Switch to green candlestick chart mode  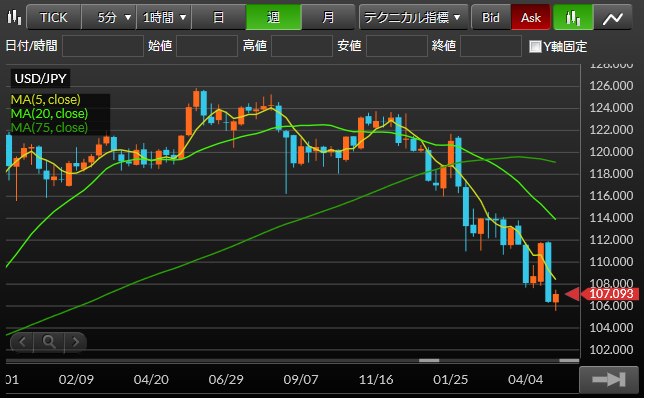click(573, 17)
